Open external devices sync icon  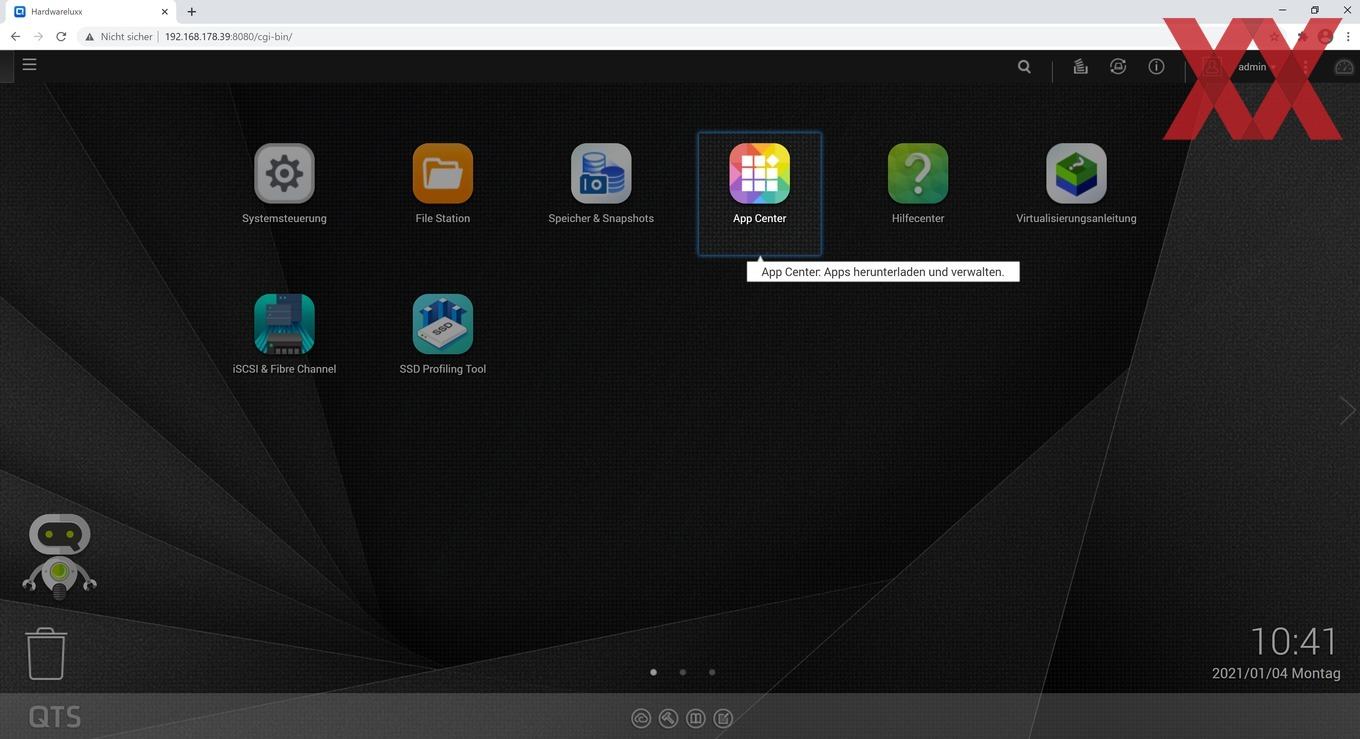(1118, 67)
